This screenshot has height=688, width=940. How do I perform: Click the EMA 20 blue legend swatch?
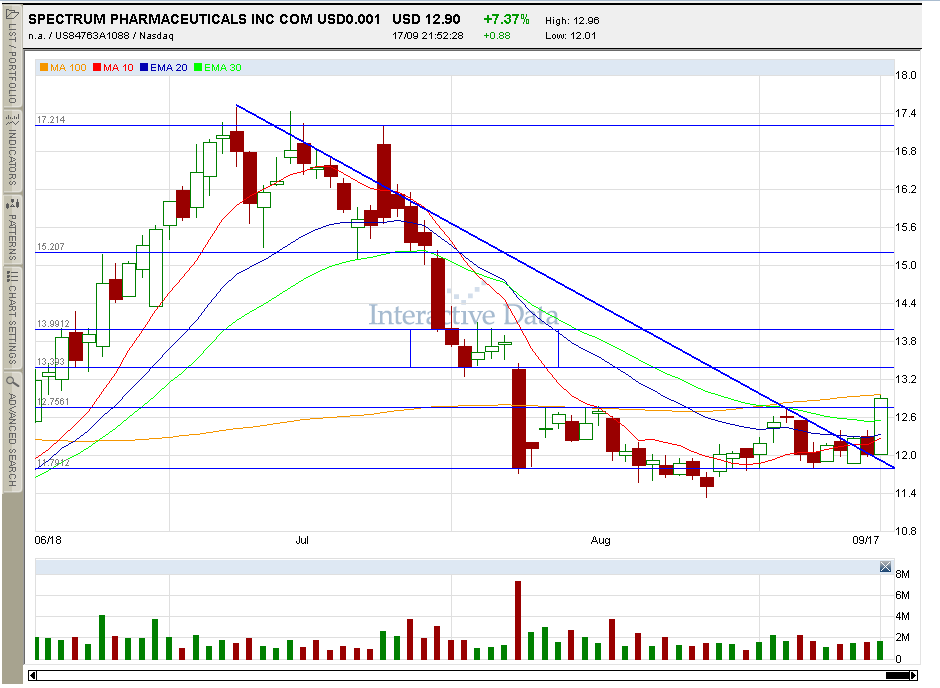[x=144, y=67]
